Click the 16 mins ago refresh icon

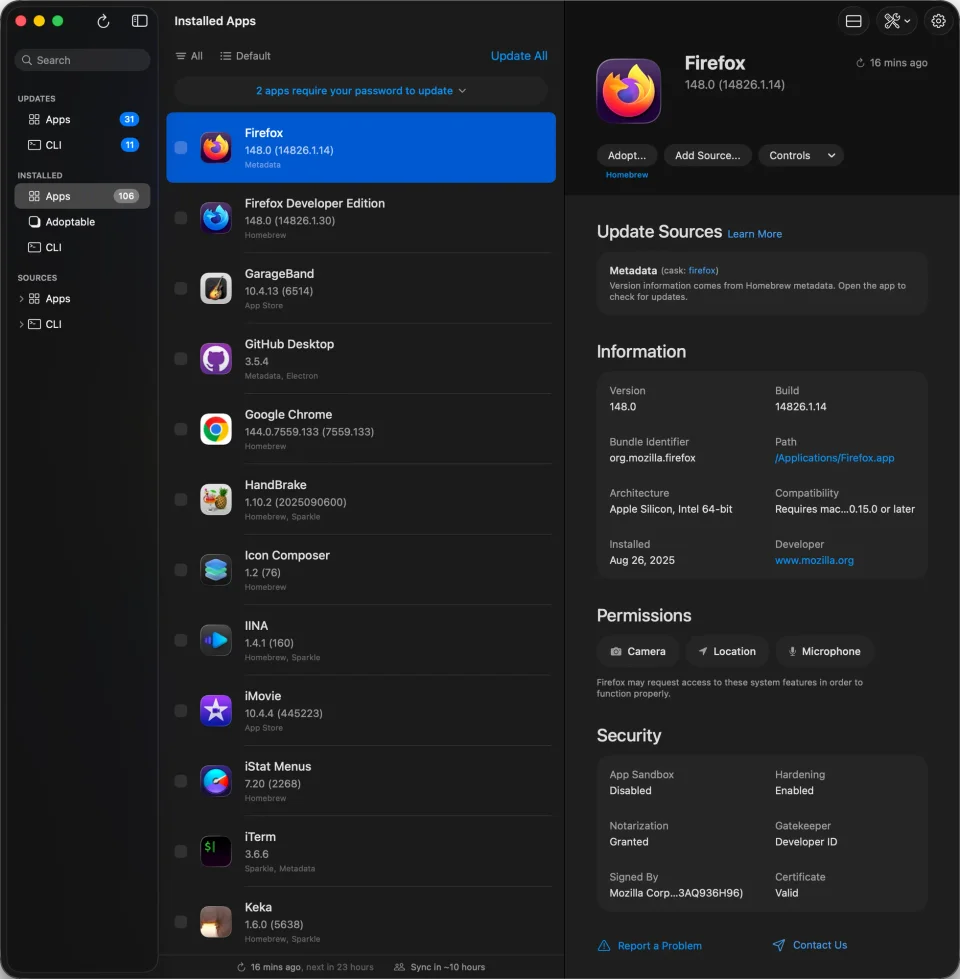coord(860,63)
